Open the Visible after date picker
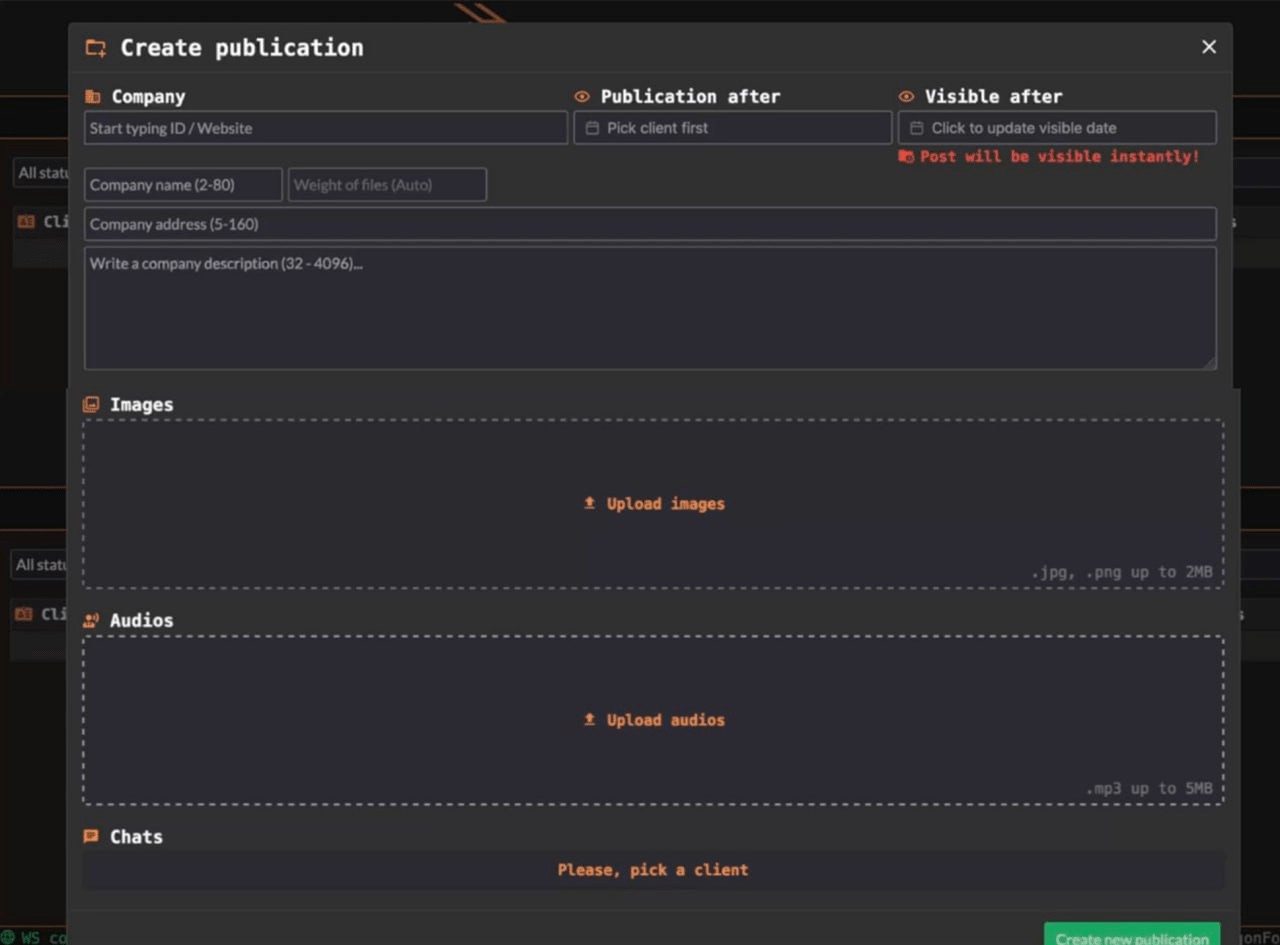This screenshot has width=1280, height=945. click(1056, 127)
